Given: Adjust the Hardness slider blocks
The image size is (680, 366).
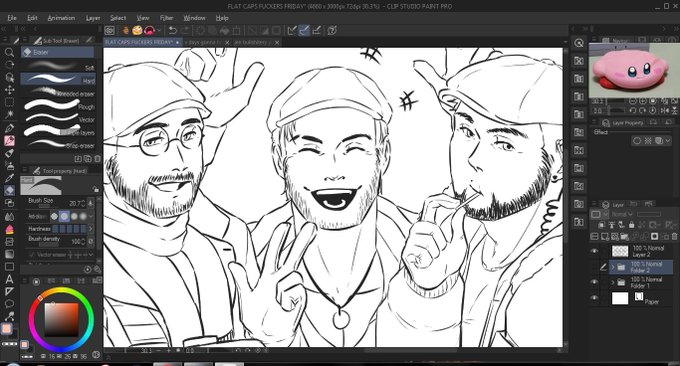Looking at the screenshot, I should (x=69, y=229).
